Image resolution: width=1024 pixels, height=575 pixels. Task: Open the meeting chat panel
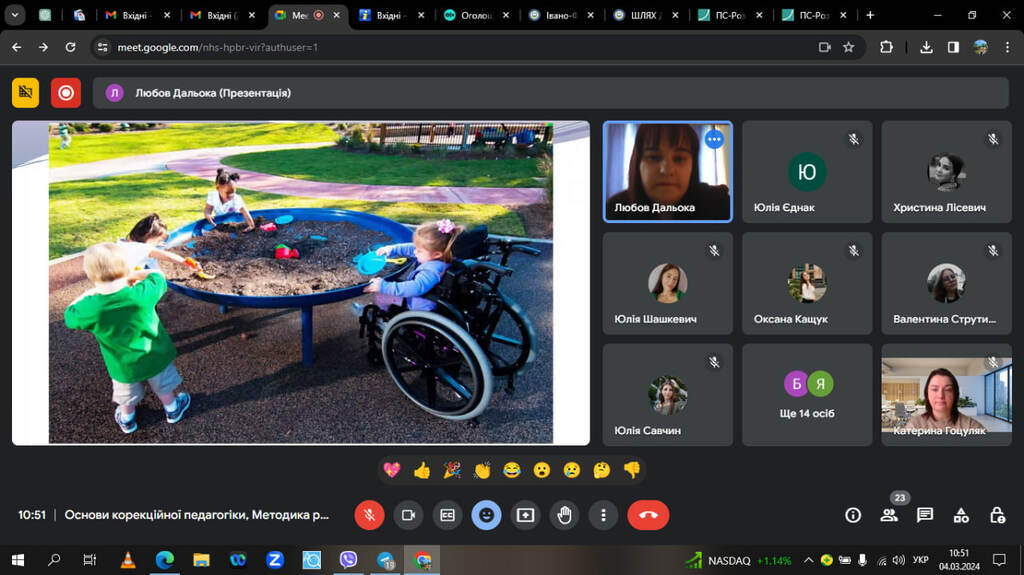(925, 515)
